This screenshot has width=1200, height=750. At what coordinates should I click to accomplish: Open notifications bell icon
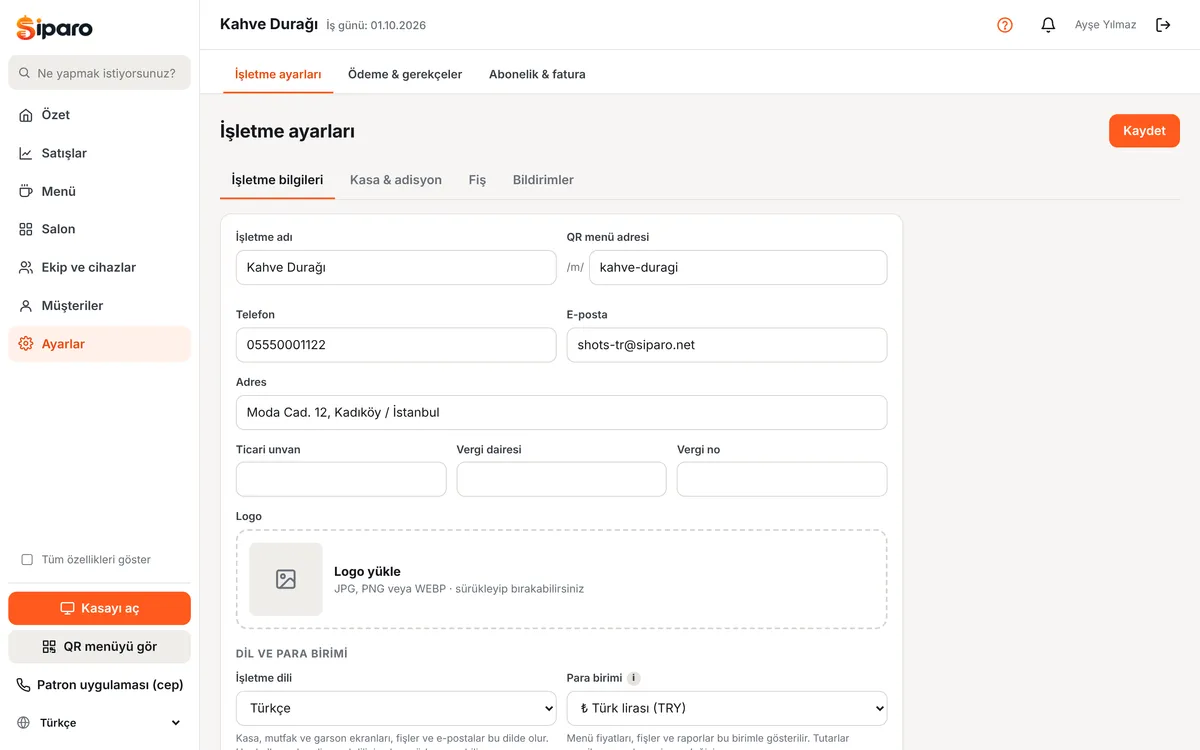pyautogui.click(x=1048, y=25)
